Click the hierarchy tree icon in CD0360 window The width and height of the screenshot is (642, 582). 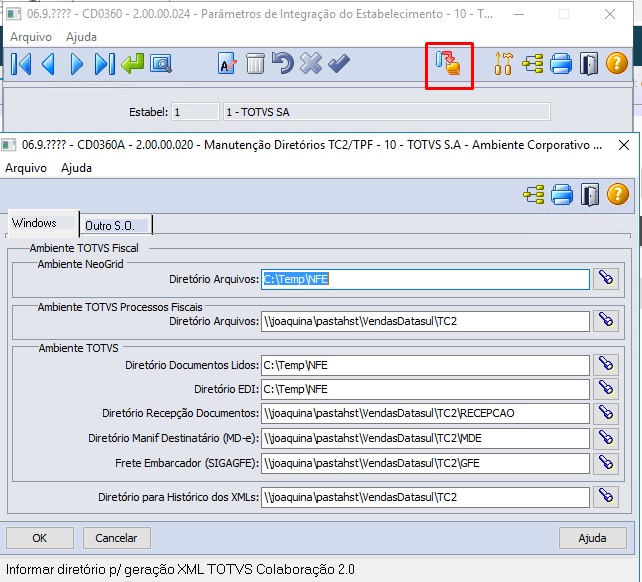pos(532,63)
